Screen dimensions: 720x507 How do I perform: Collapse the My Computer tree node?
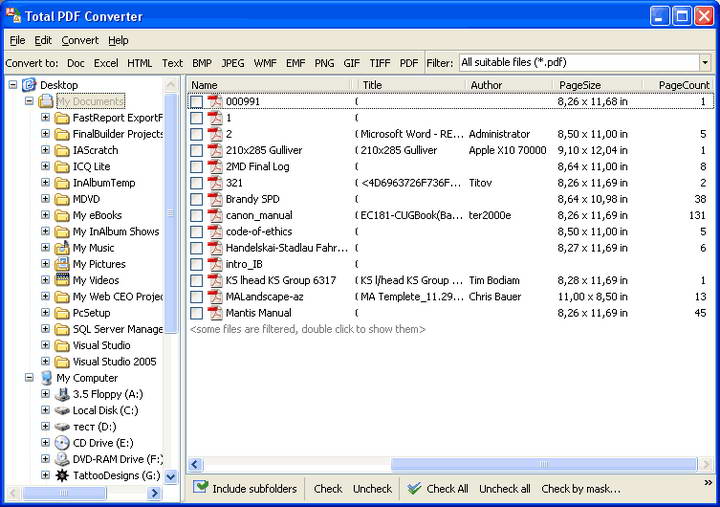[x=29, y=378]
